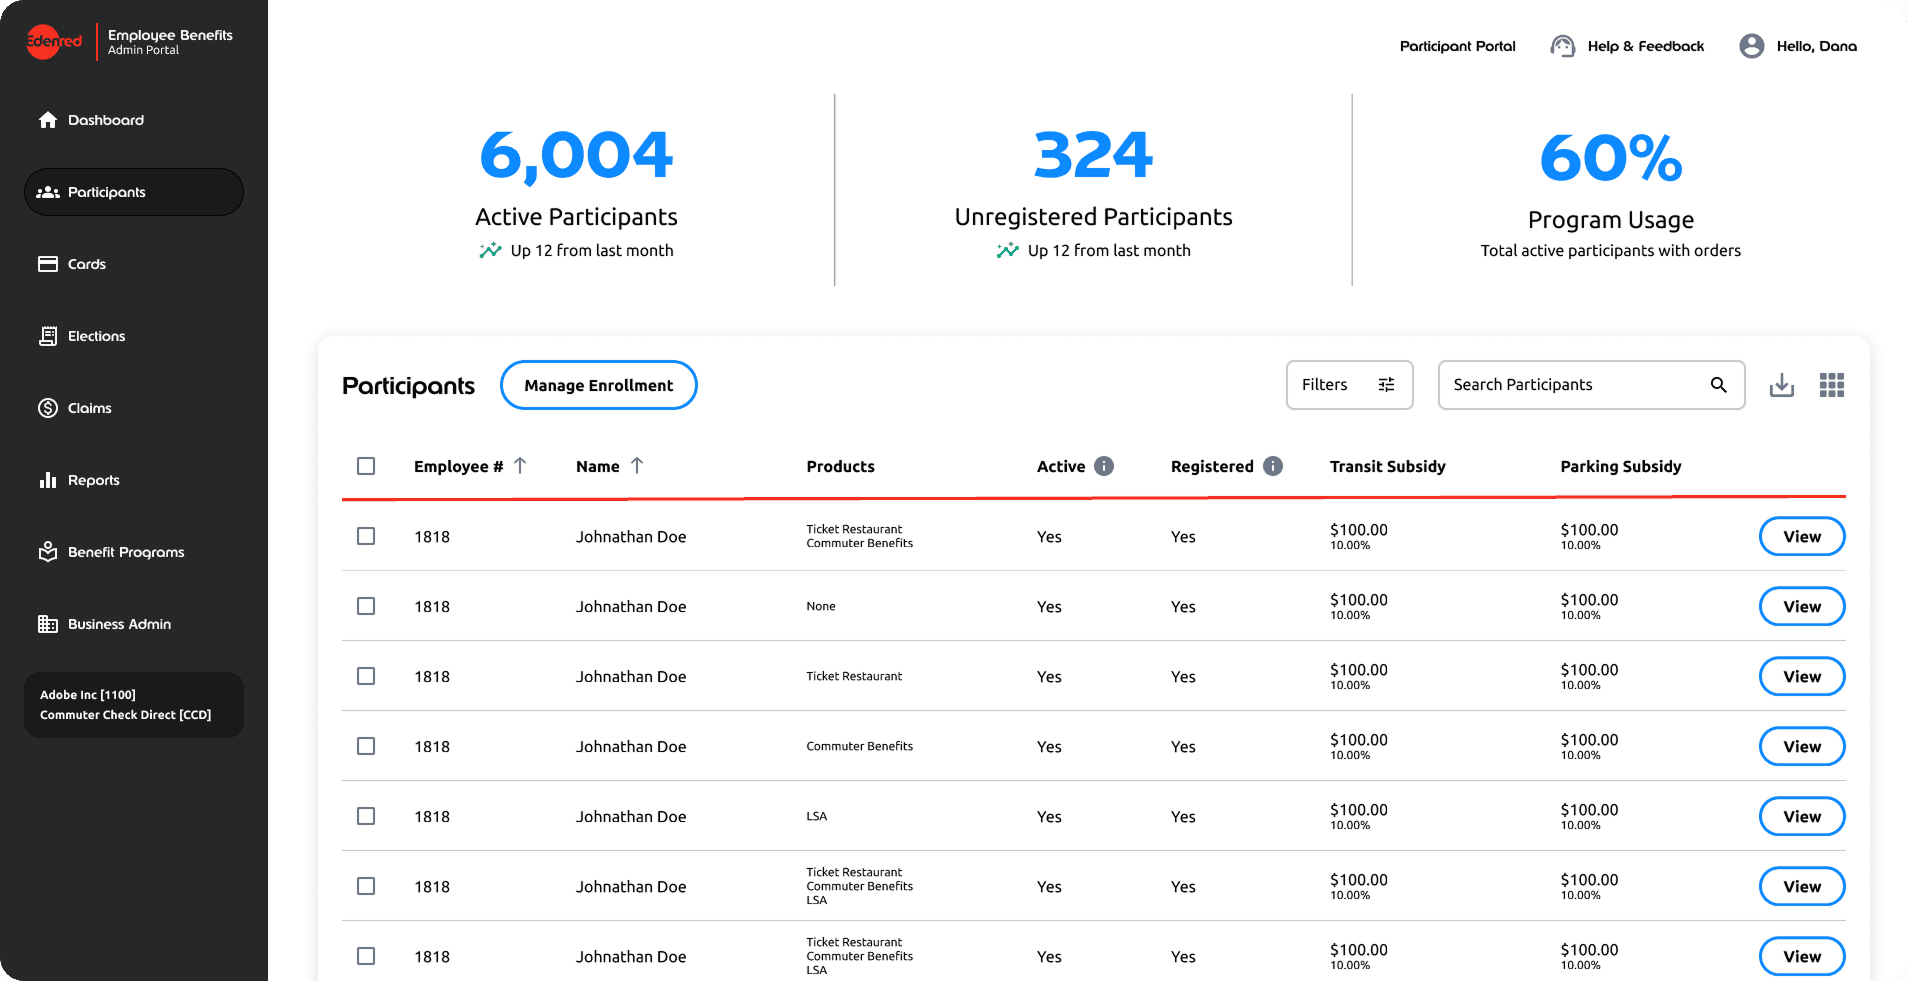Sort by Name column arrow
The height and width of the screenshot is (981, 1907).
click(637, 466)
